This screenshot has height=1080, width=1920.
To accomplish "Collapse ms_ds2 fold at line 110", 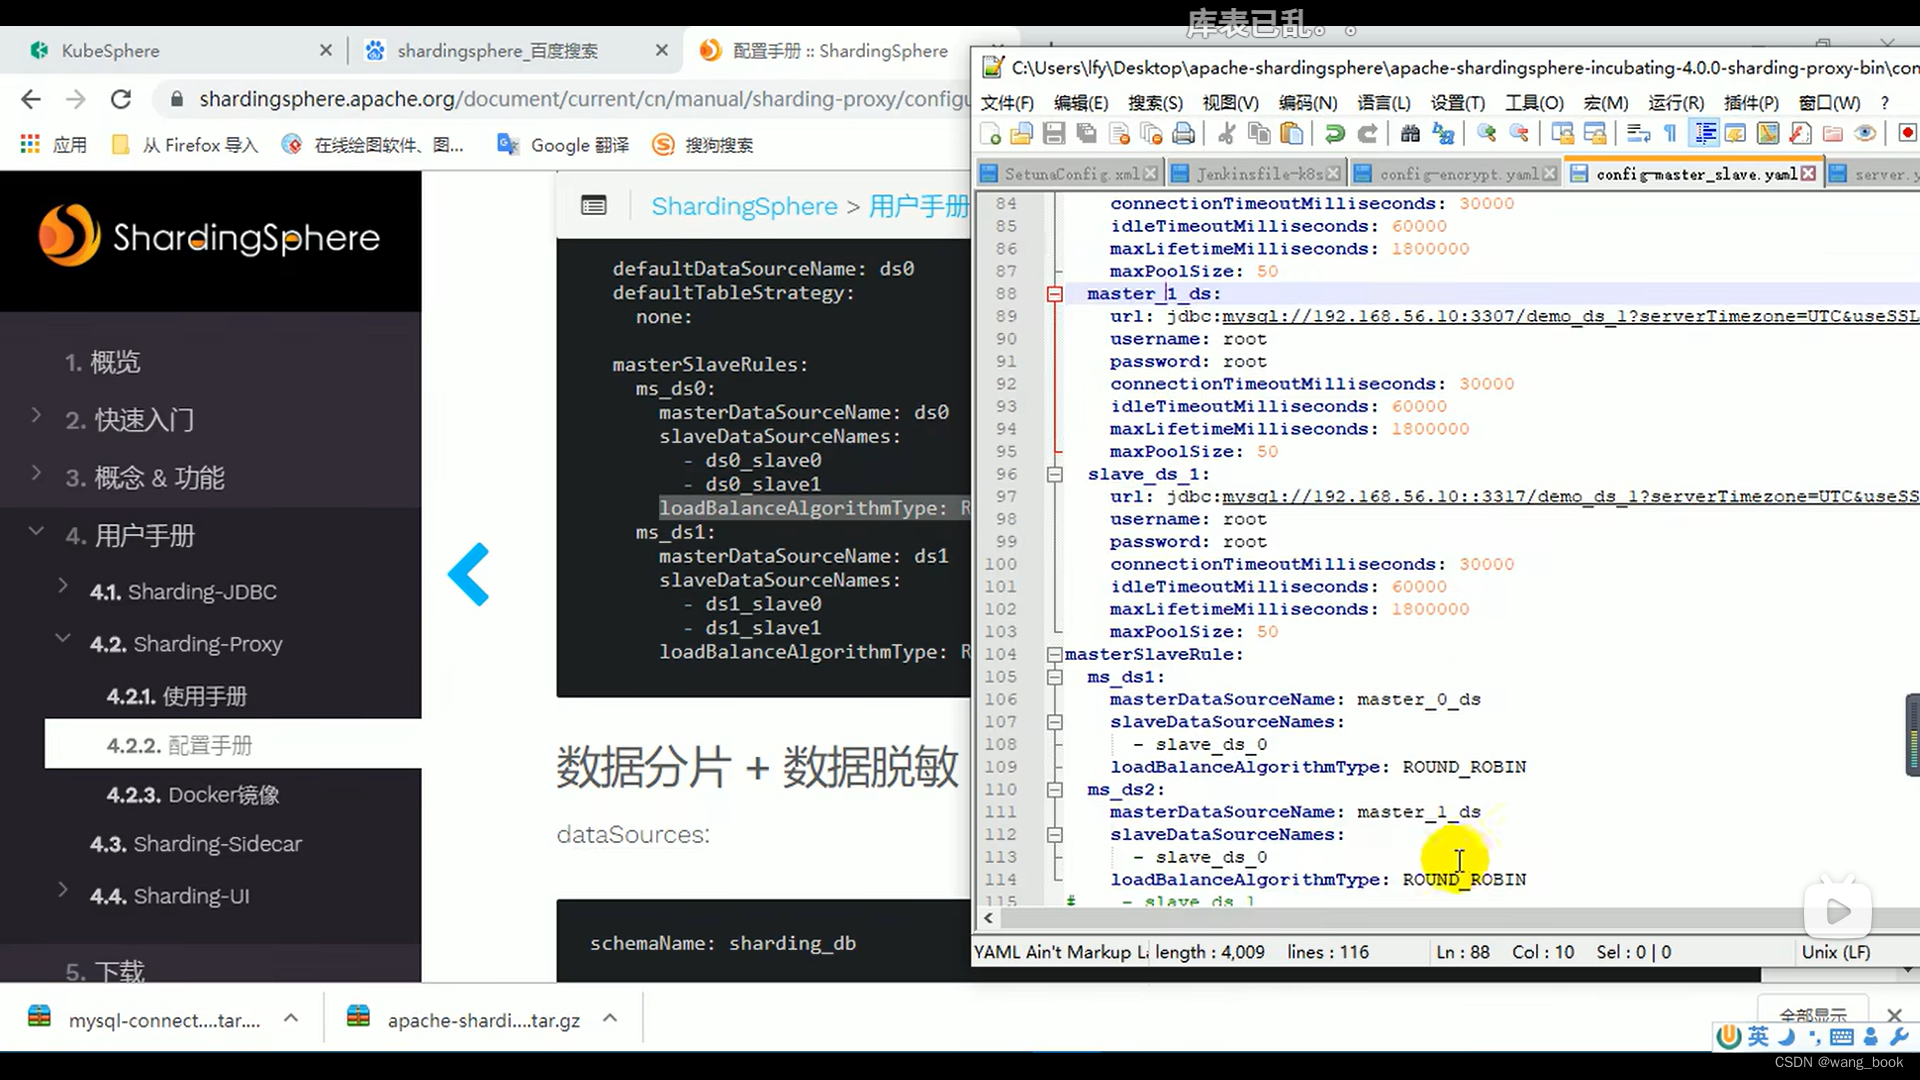I will [1054, 789].
